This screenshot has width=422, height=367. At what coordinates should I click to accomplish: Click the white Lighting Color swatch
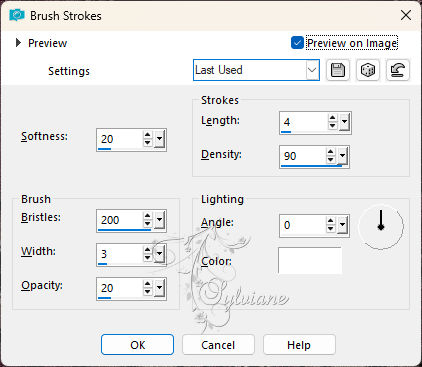[x=310, y=261]
